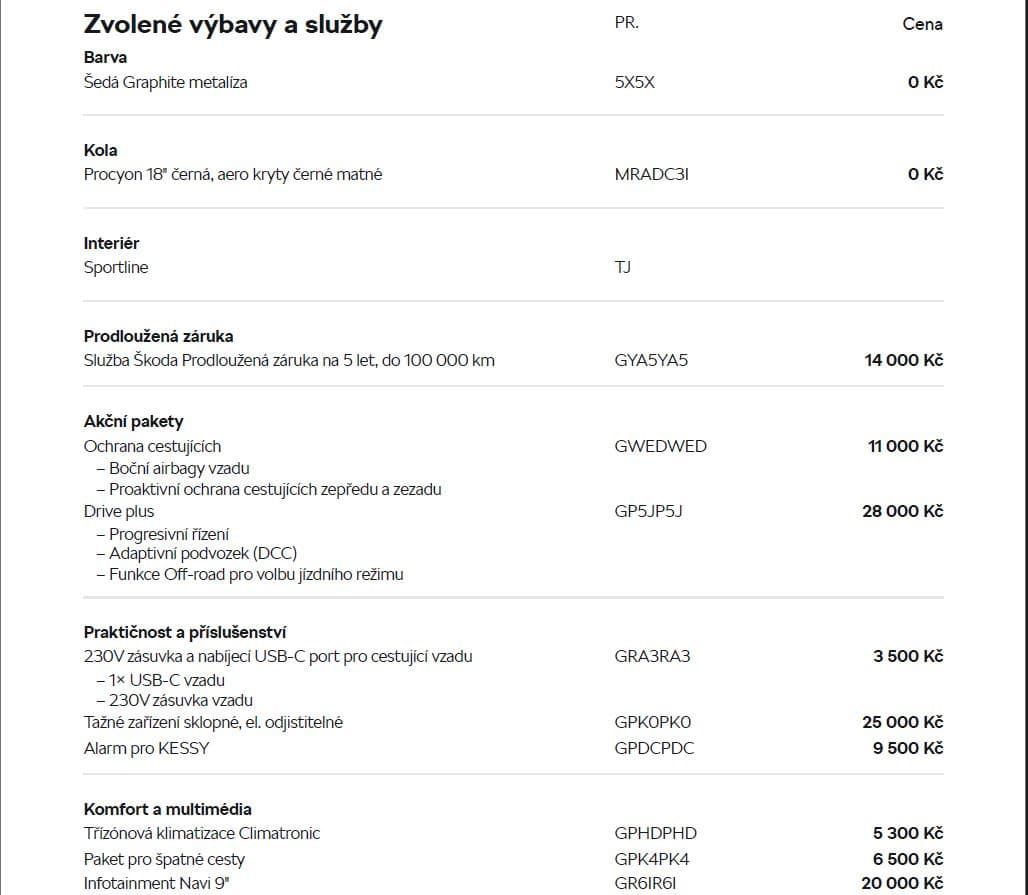Select the Drive plus package line

(x=119, y=511)
